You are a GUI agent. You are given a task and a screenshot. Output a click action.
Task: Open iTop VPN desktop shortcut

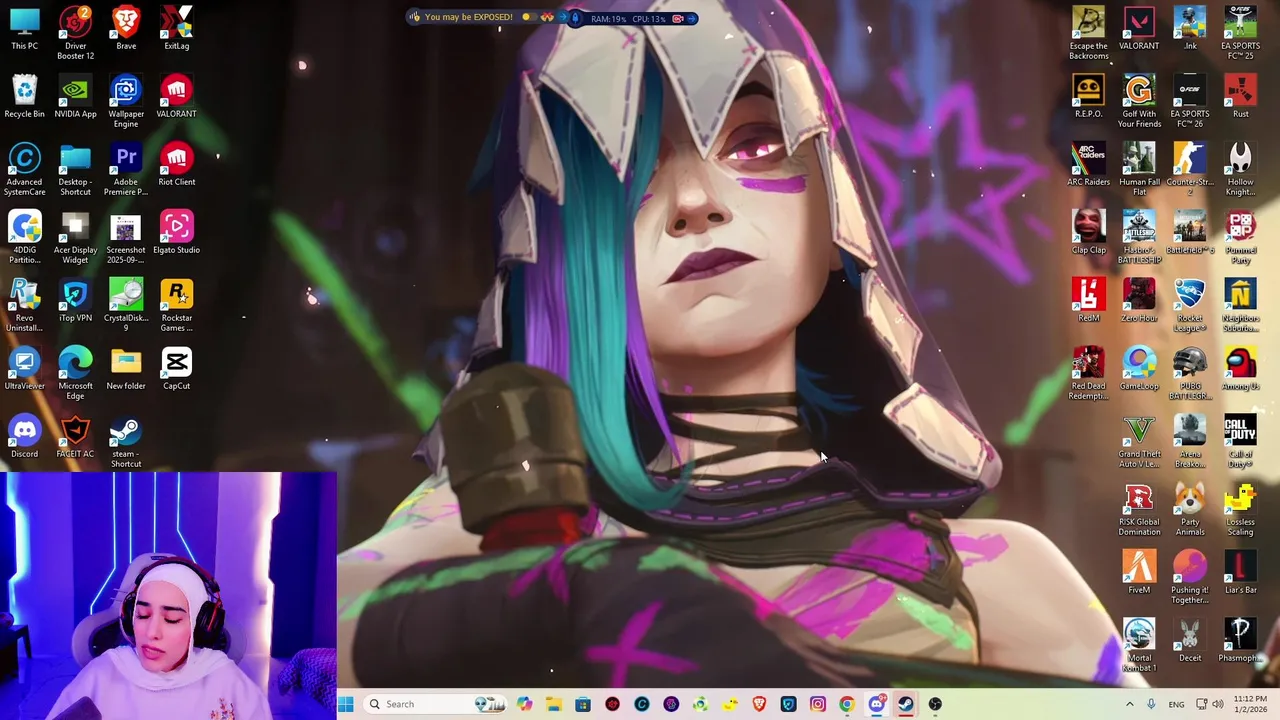[x=75, y=300]
